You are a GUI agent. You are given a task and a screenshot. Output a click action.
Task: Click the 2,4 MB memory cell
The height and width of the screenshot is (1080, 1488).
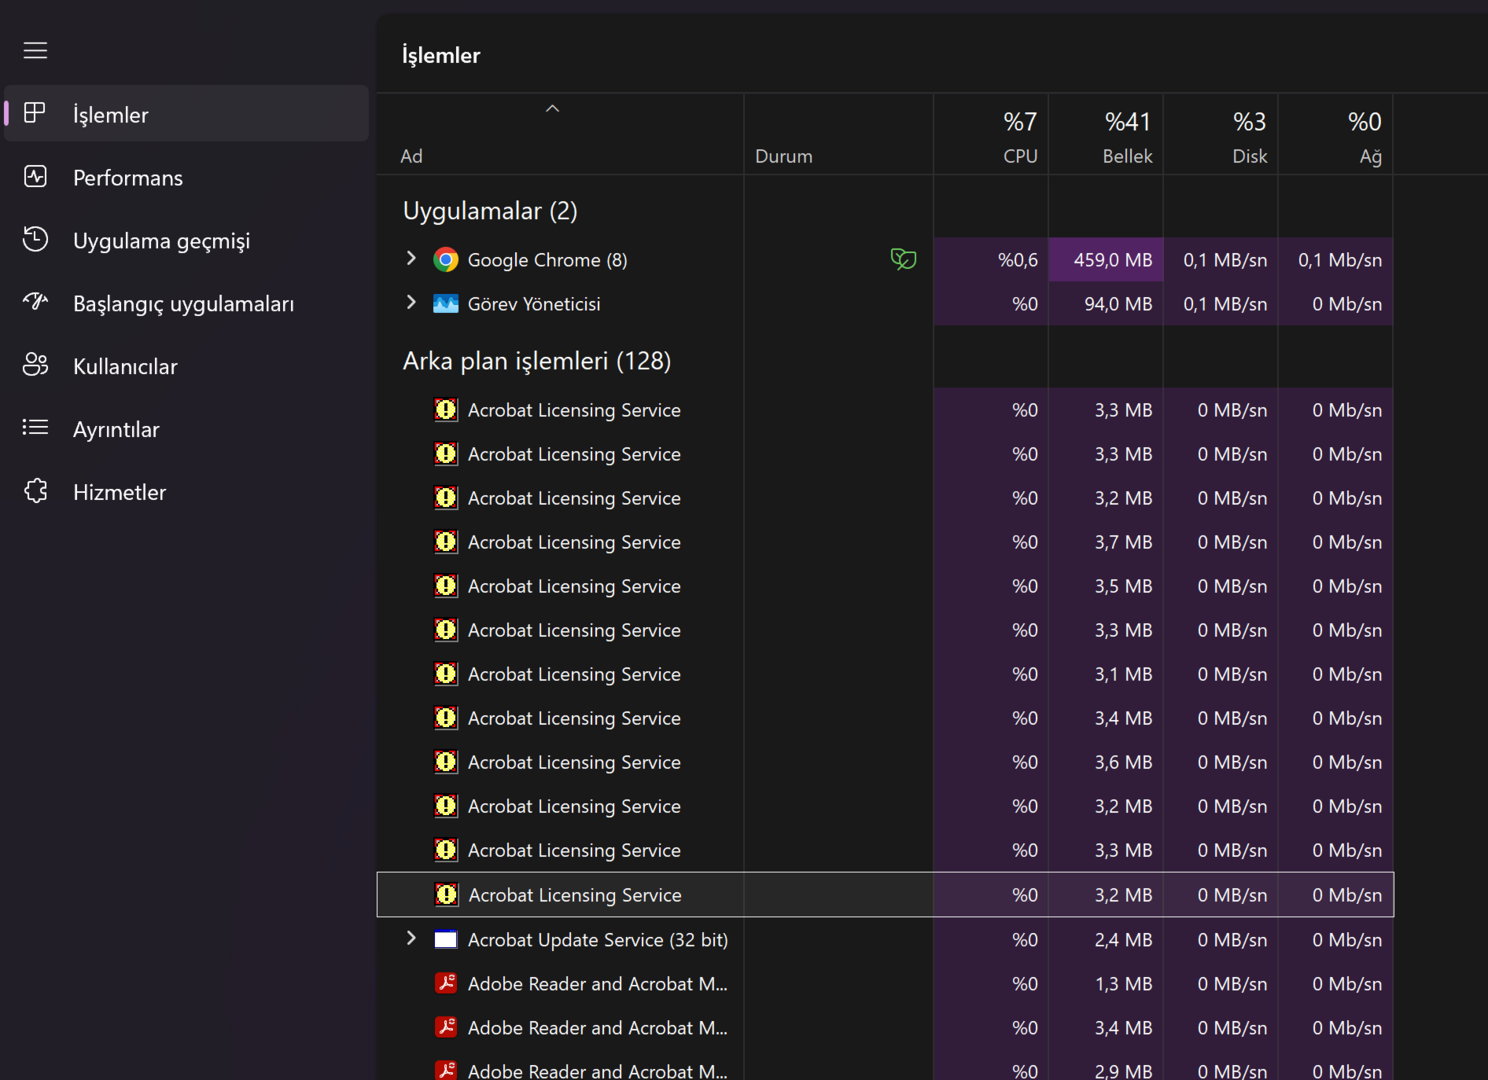[x=1106, y=940]
